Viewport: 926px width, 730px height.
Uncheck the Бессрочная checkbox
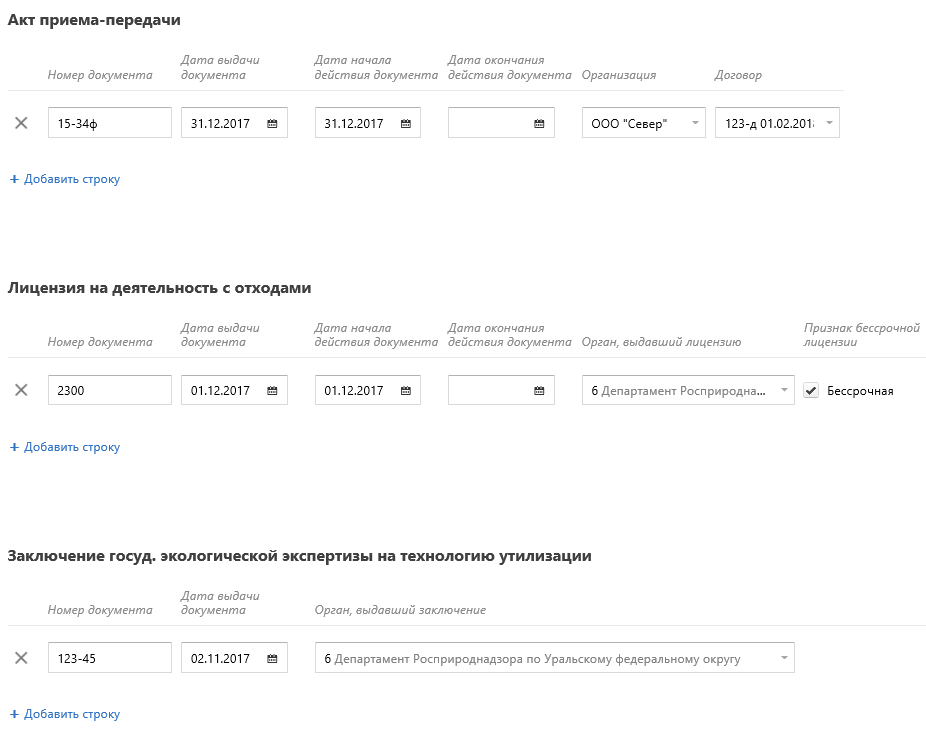[811, 391]
